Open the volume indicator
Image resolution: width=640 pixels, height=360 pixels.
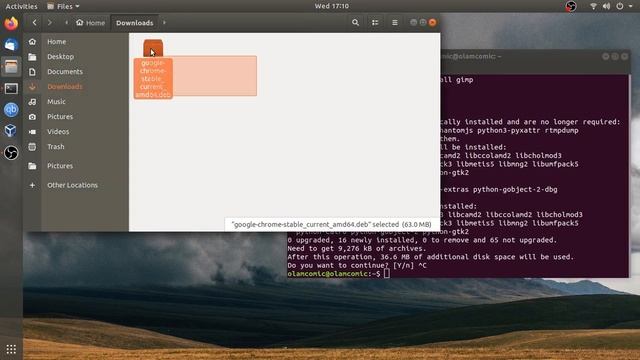[606, 6]
